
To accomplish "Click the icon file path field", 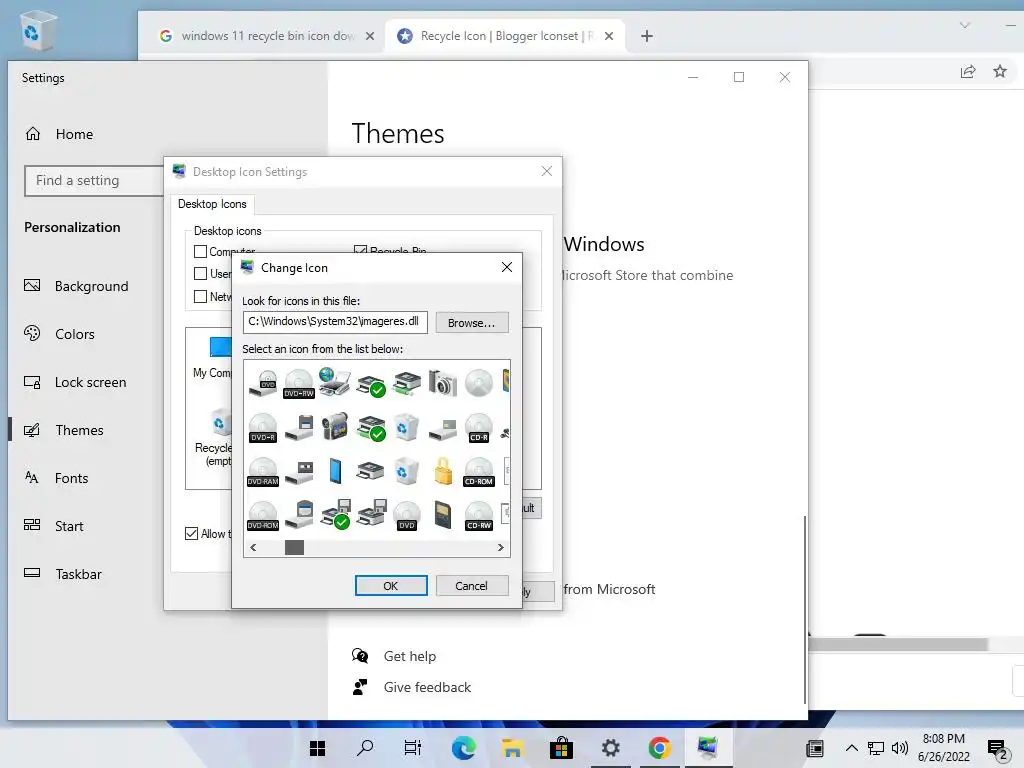I will [x=335, y=321].
